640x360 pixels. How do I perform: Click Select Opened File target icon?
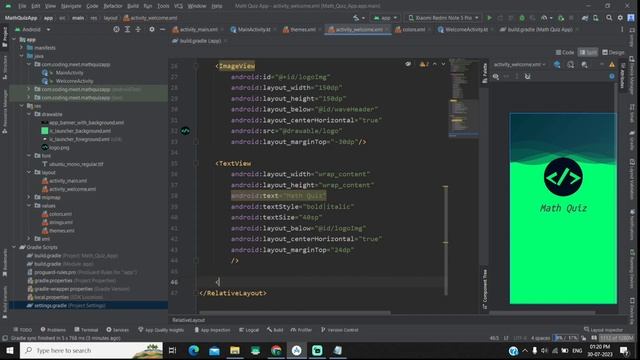(x=116, y=29)
